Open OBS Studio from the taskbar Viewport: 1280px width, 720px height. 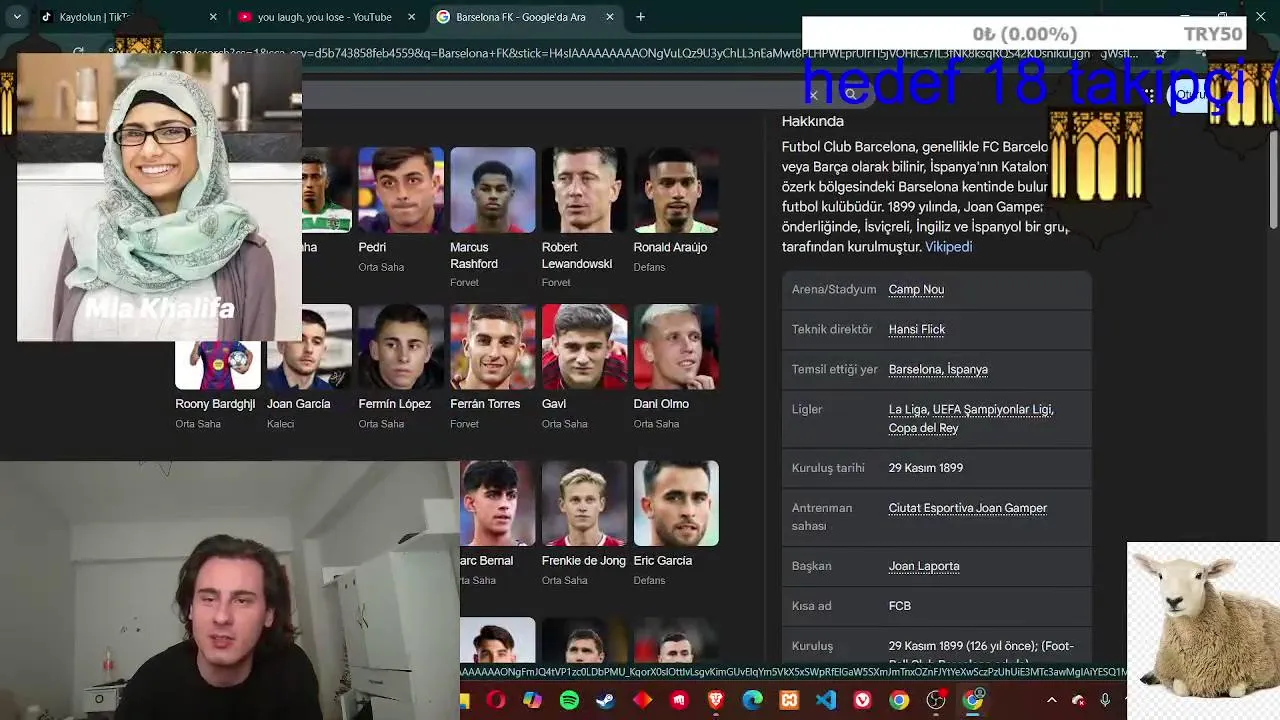point(936,701)
